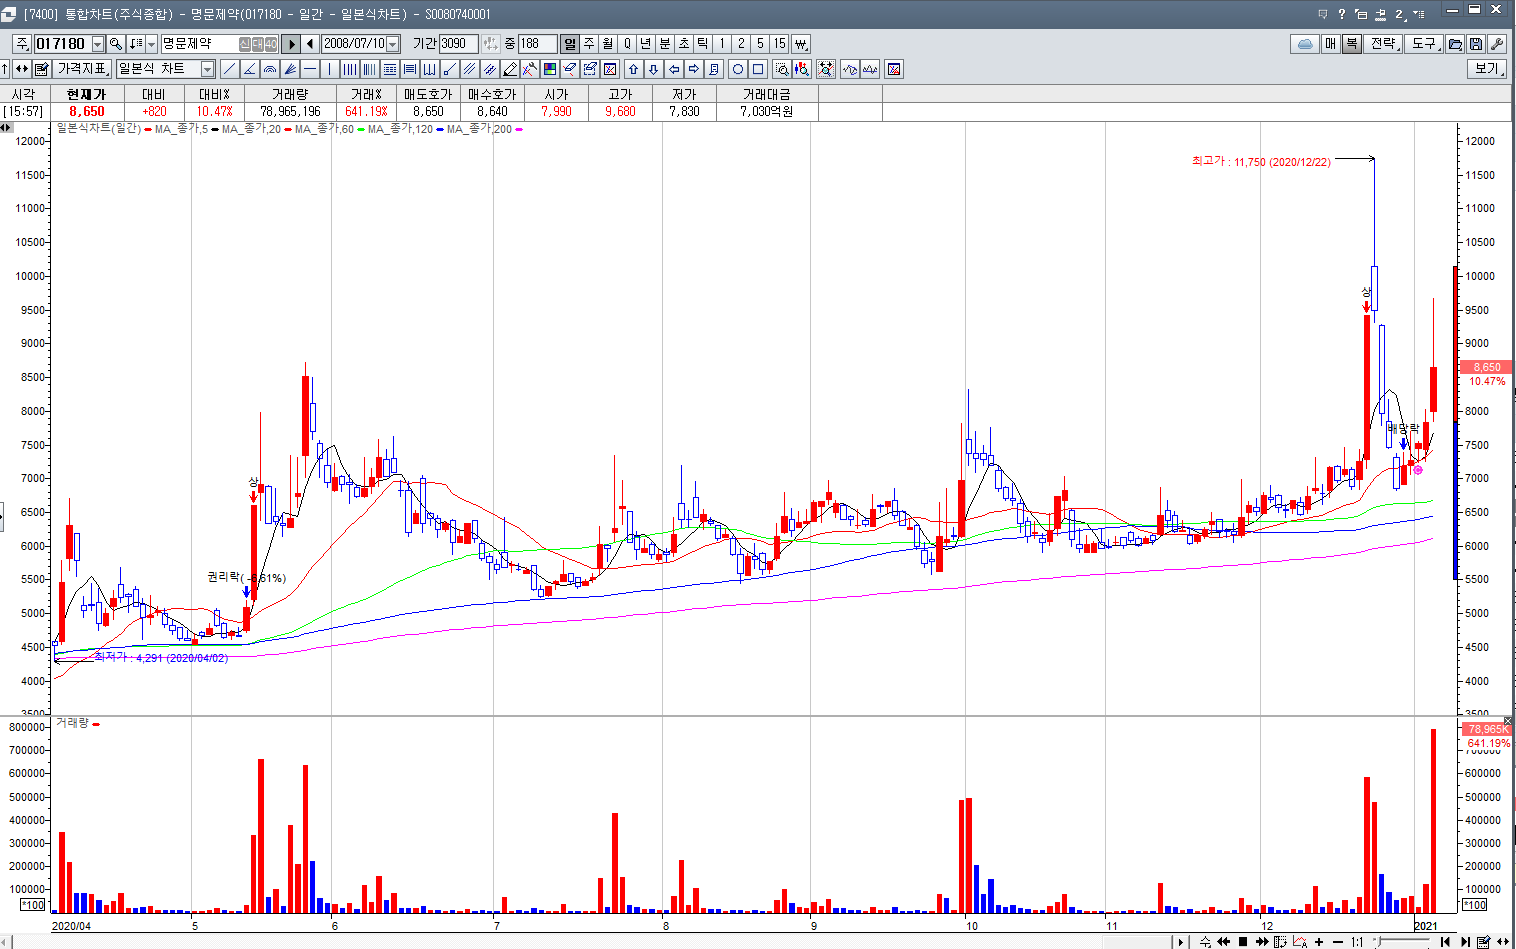The width and height of the screenshot is (1516, 949).
Task: Select the horizontal line tool
Action: click(x=310, y=69)
